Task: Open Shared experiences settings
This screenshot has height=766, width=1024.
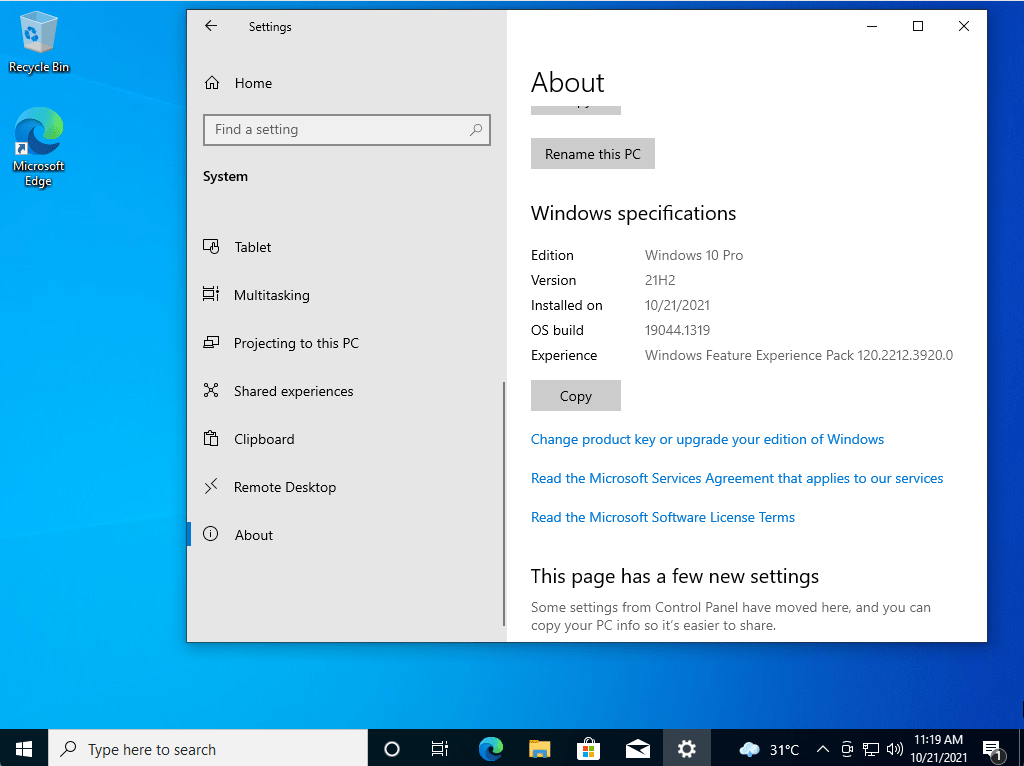Action: 346,391
